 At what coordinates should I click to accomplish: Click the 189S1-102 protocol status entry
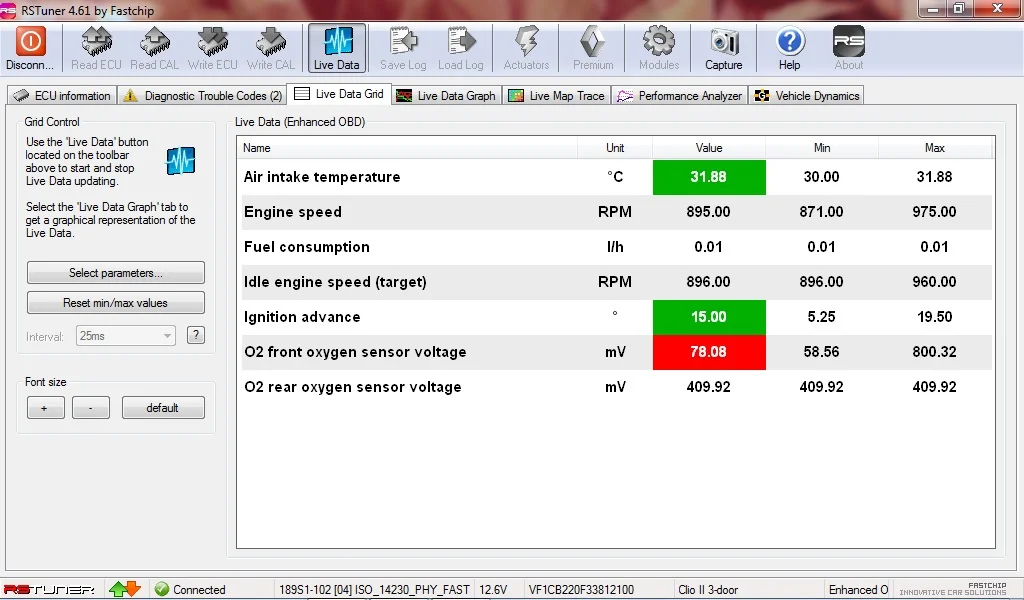coord(374,590)
